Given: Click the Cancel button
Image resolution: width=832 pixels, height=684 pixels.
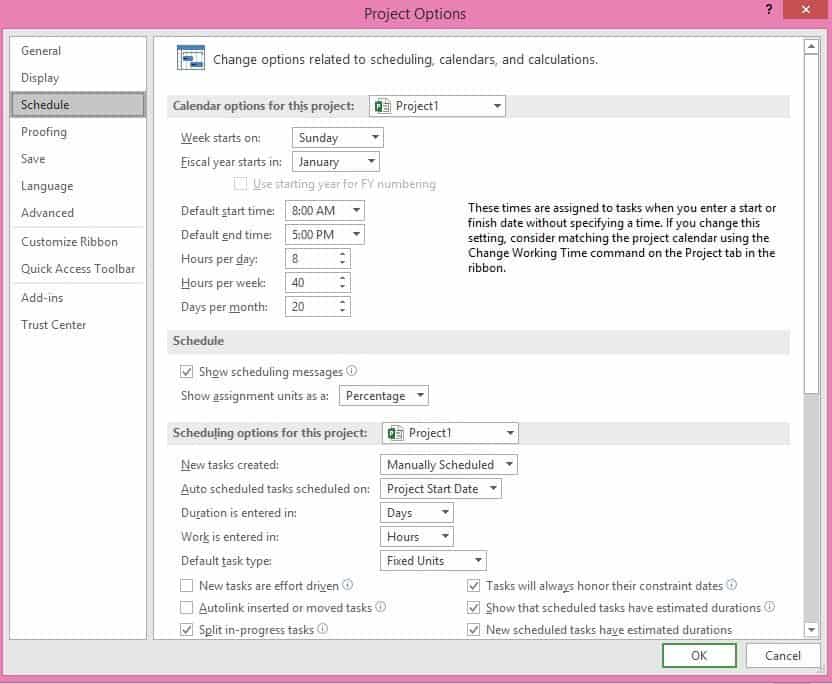Looking at the screenshot, I should 782,655.
